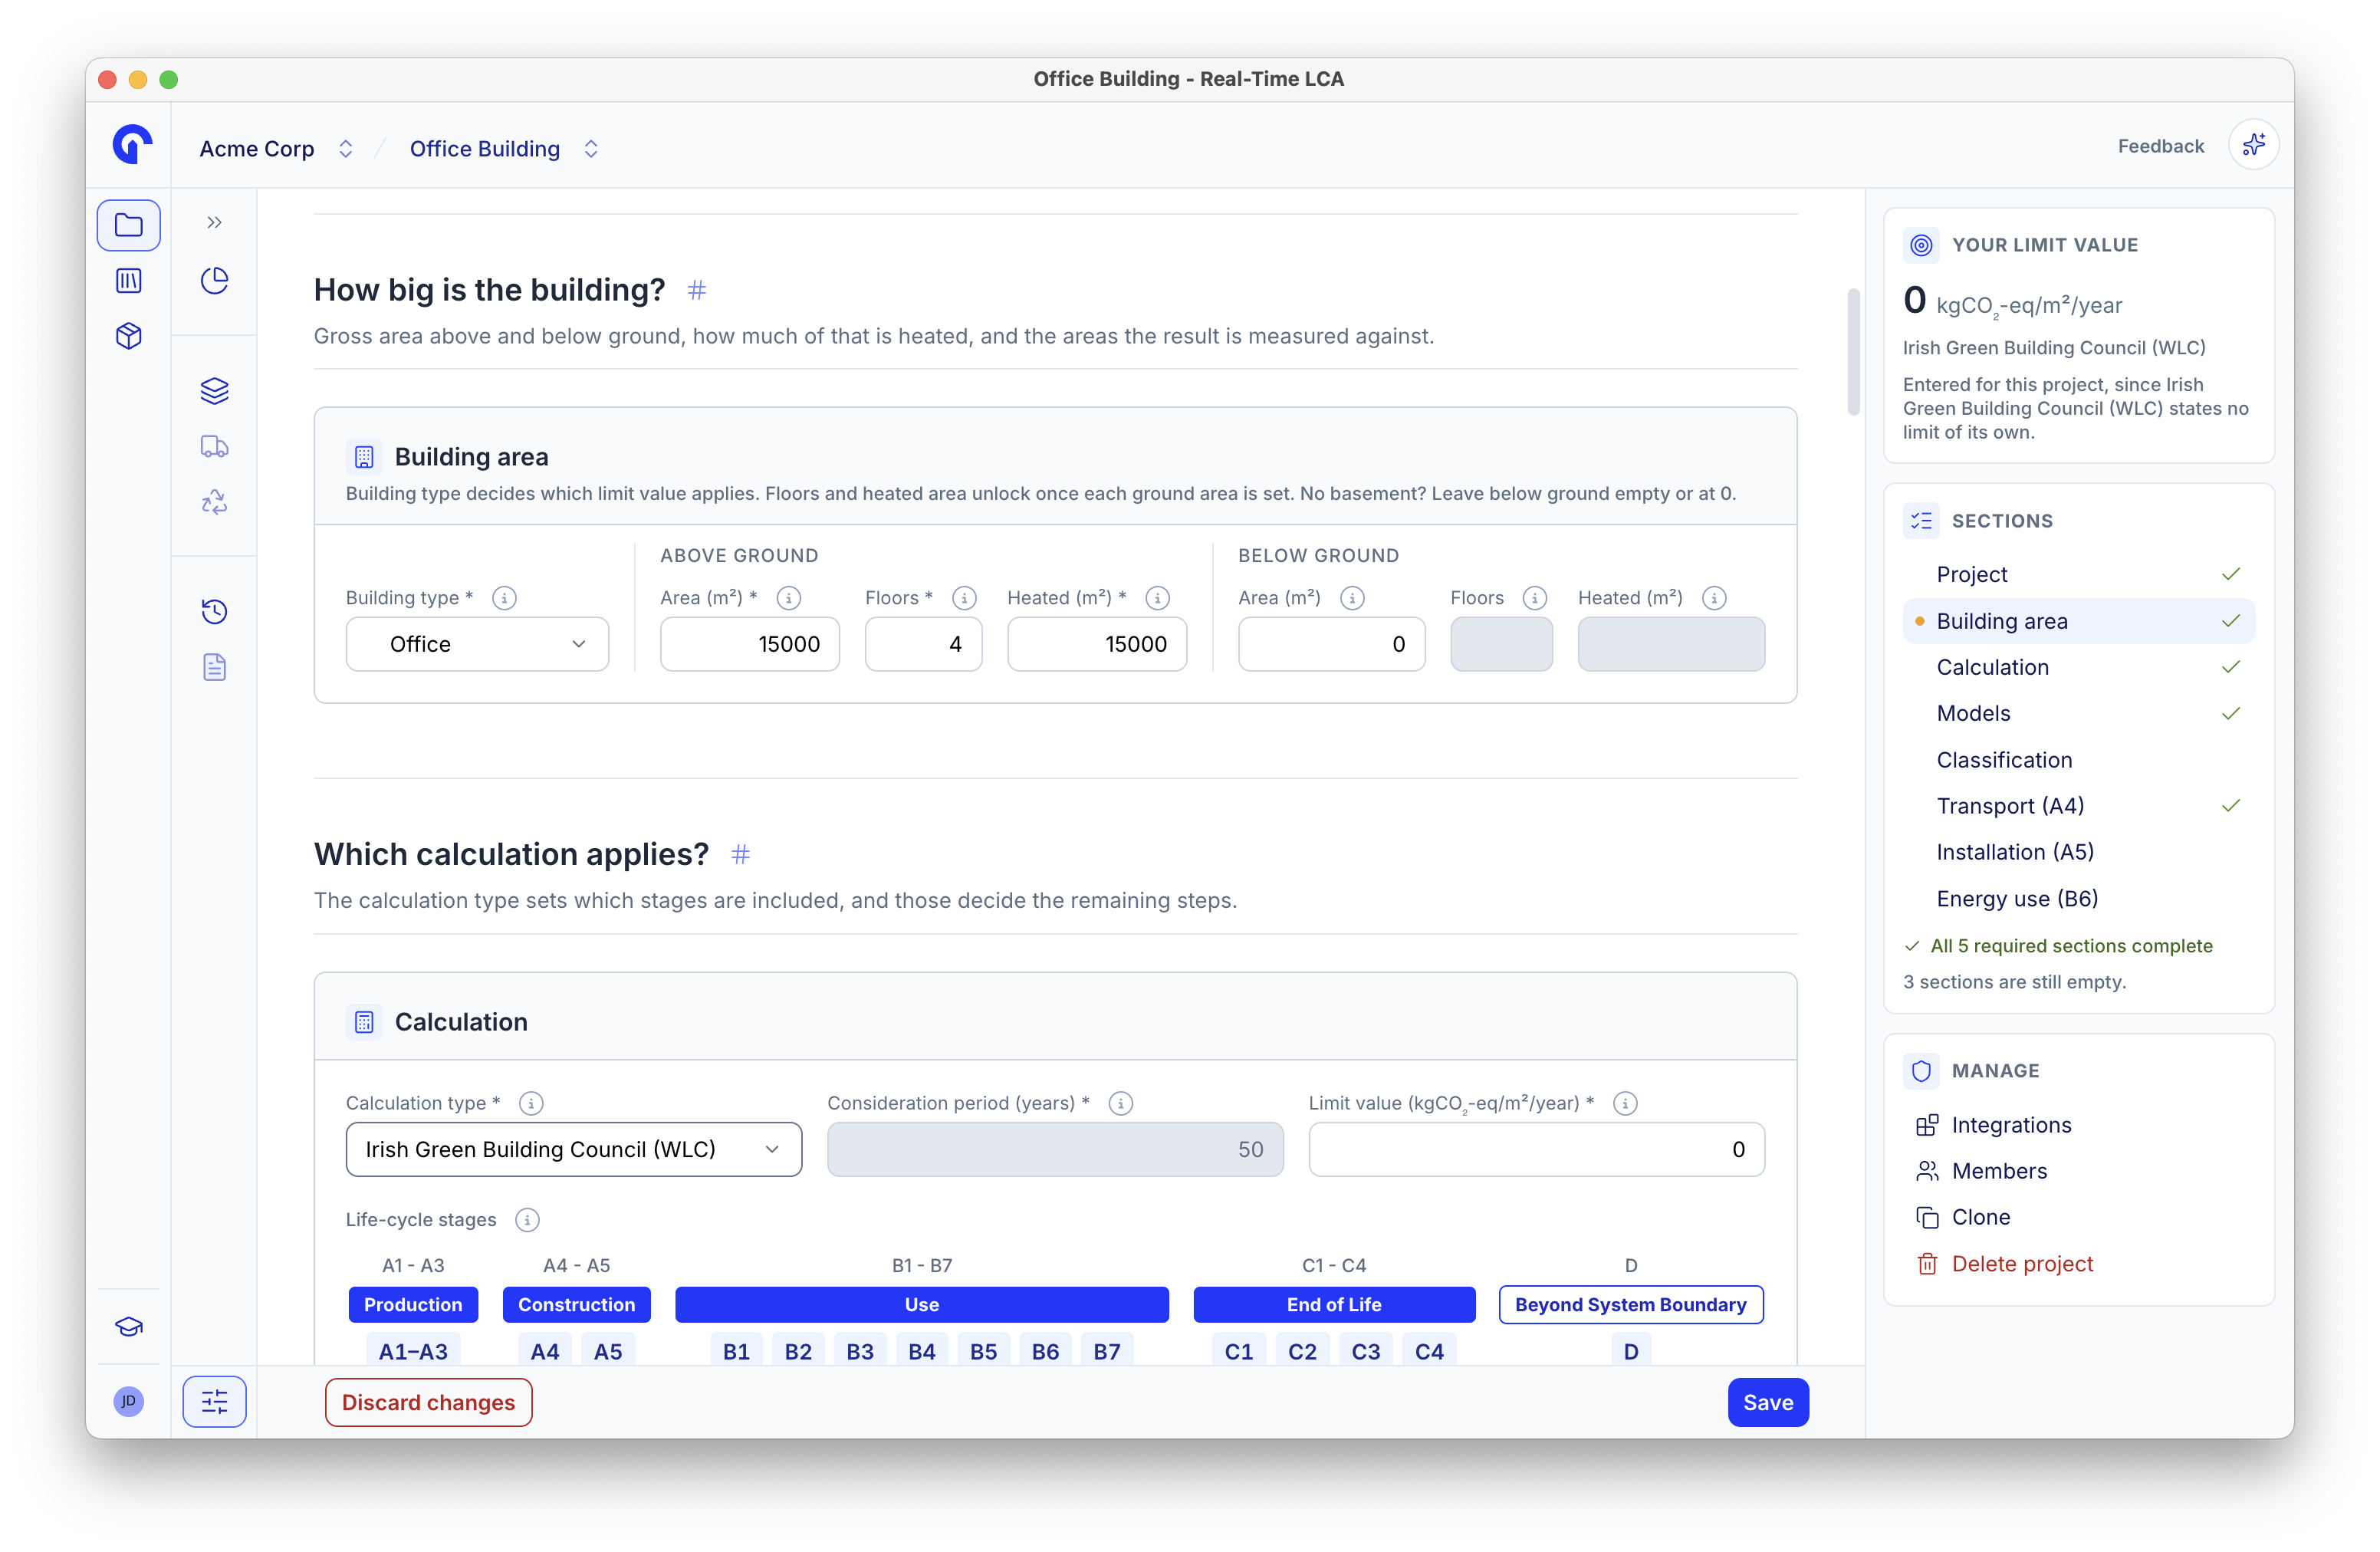
Task: Open the history clock icon
Action: tap(214, 612)
